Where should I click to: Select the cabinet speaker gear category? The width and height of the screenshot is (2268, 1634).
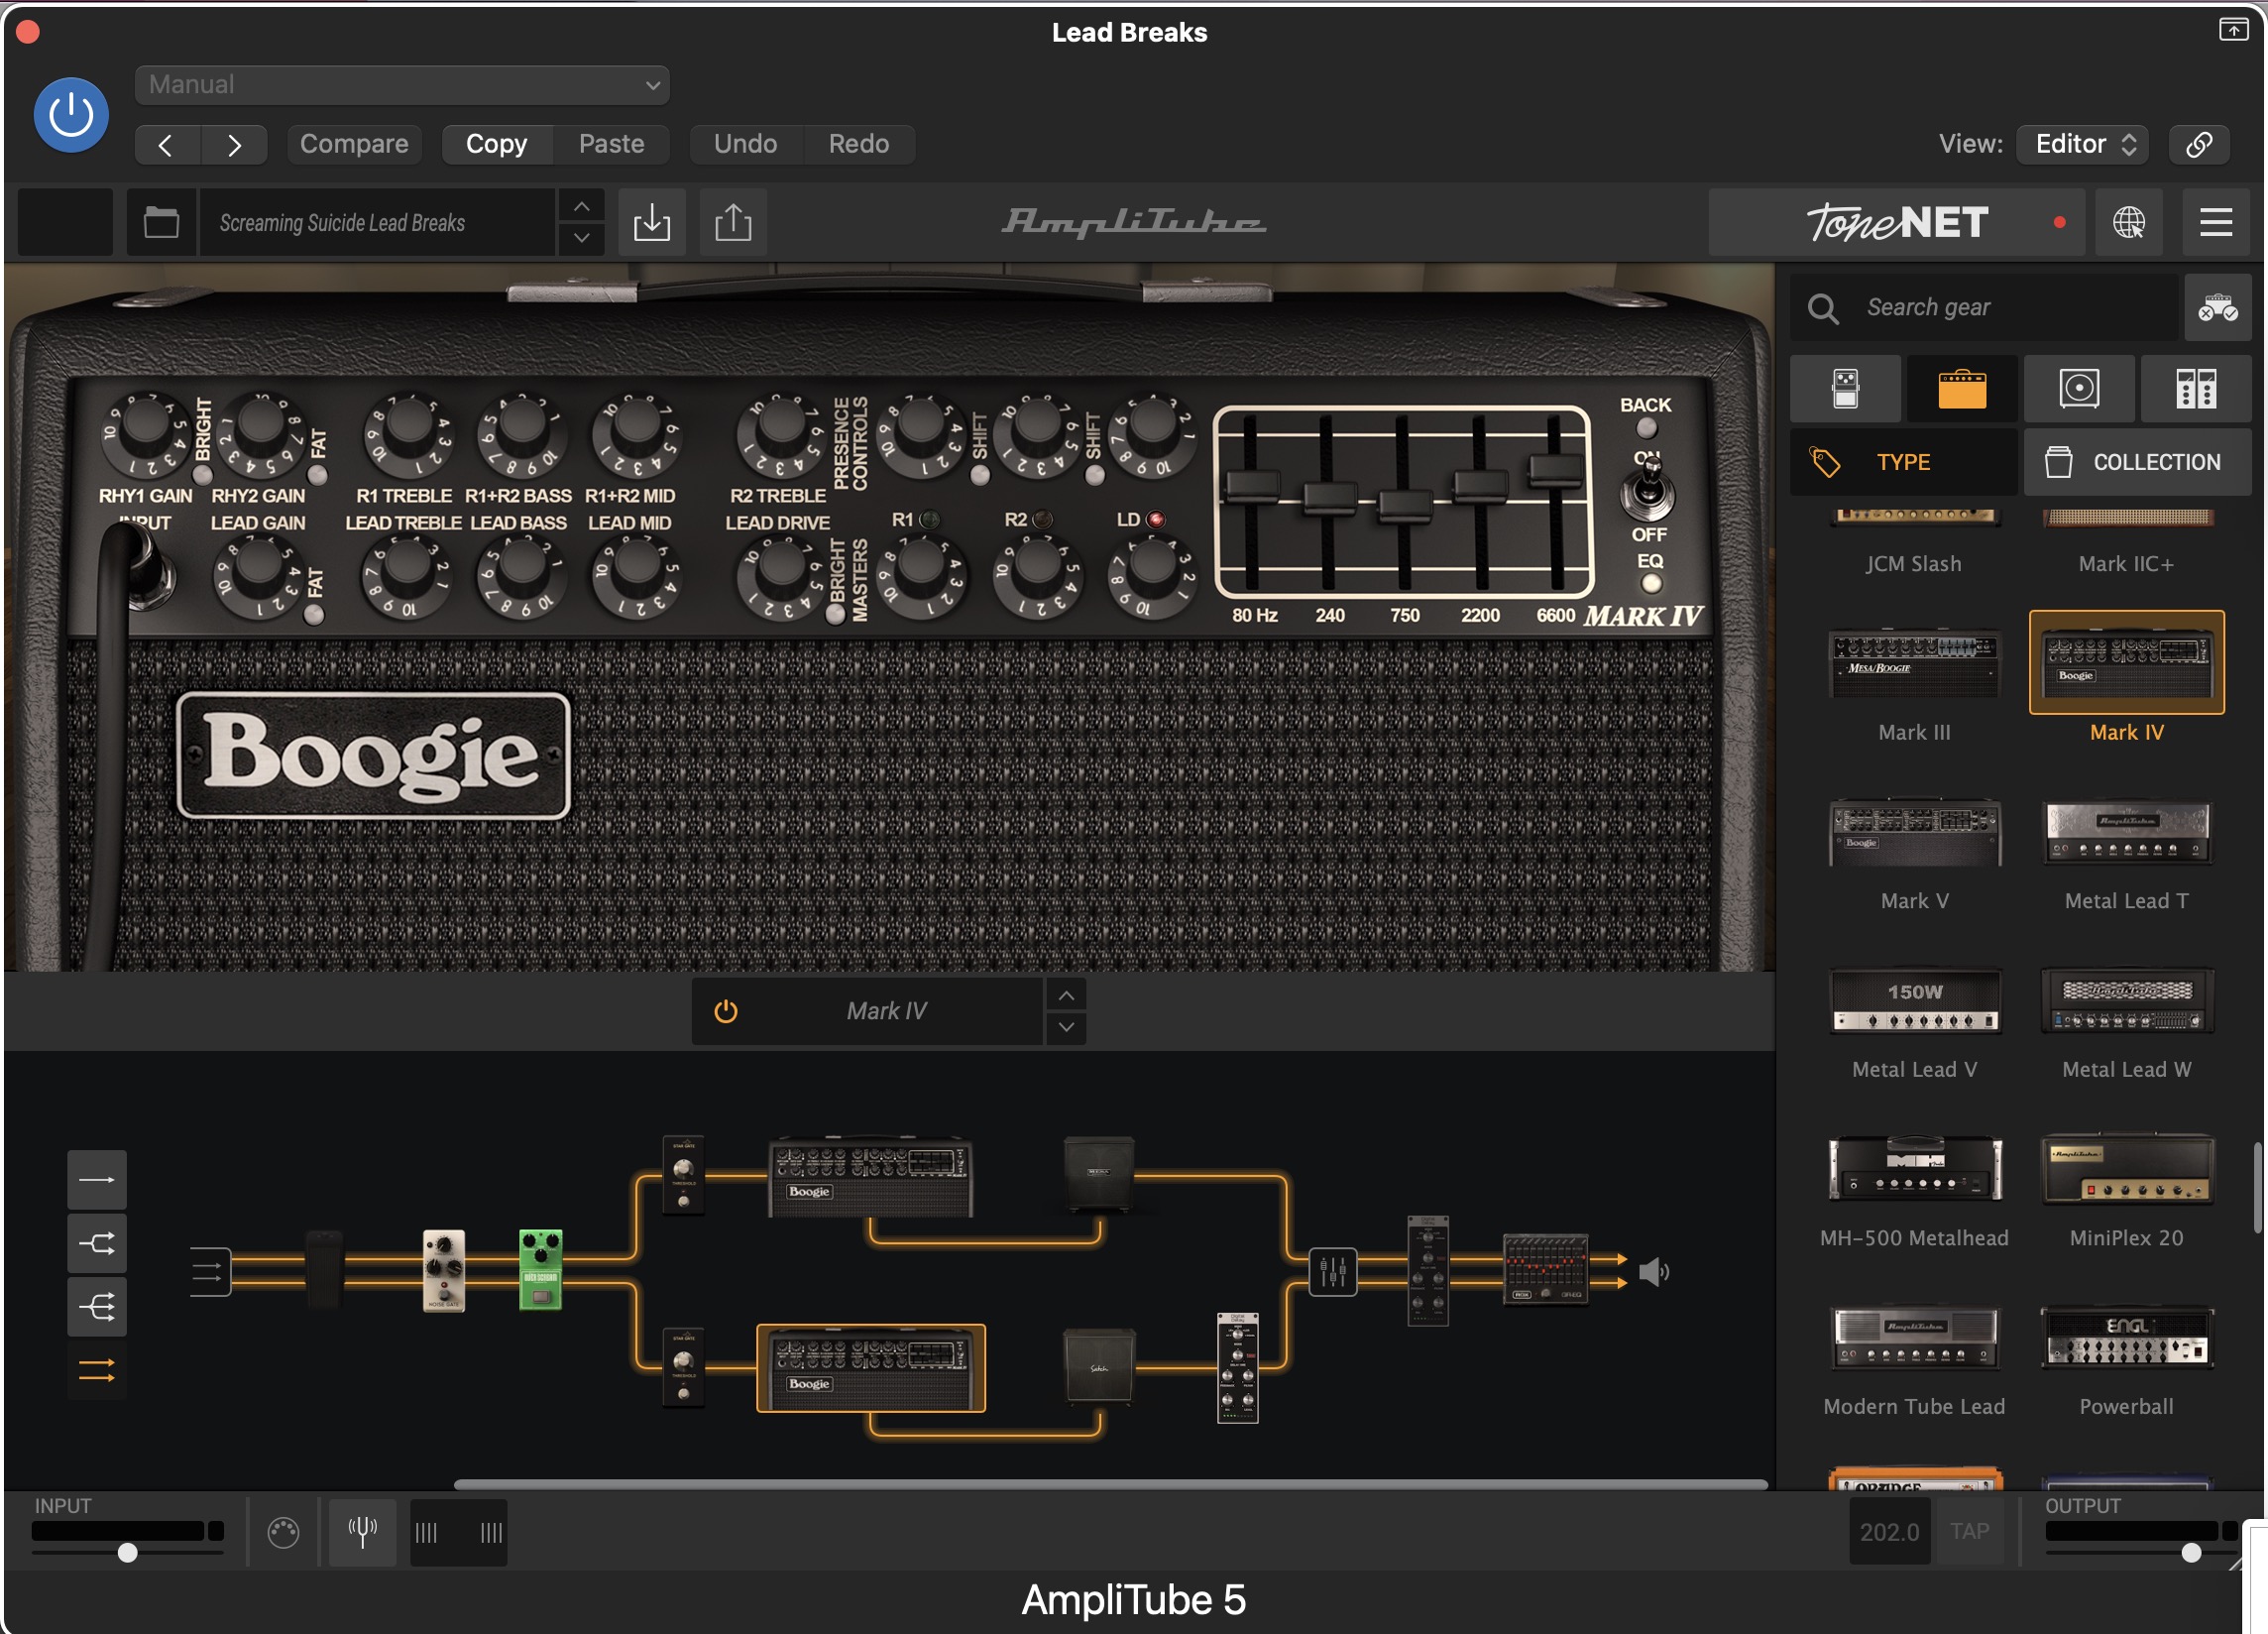tap(2080, 389)
